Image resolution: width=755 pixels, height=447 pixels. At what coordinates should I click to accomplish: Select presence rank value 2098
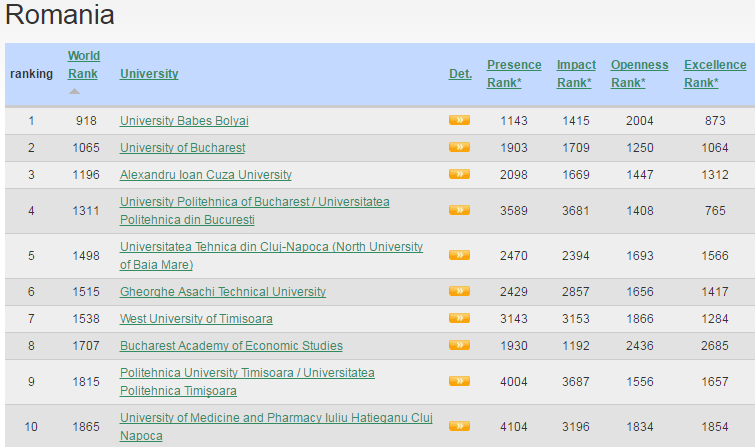click(514, 174)
